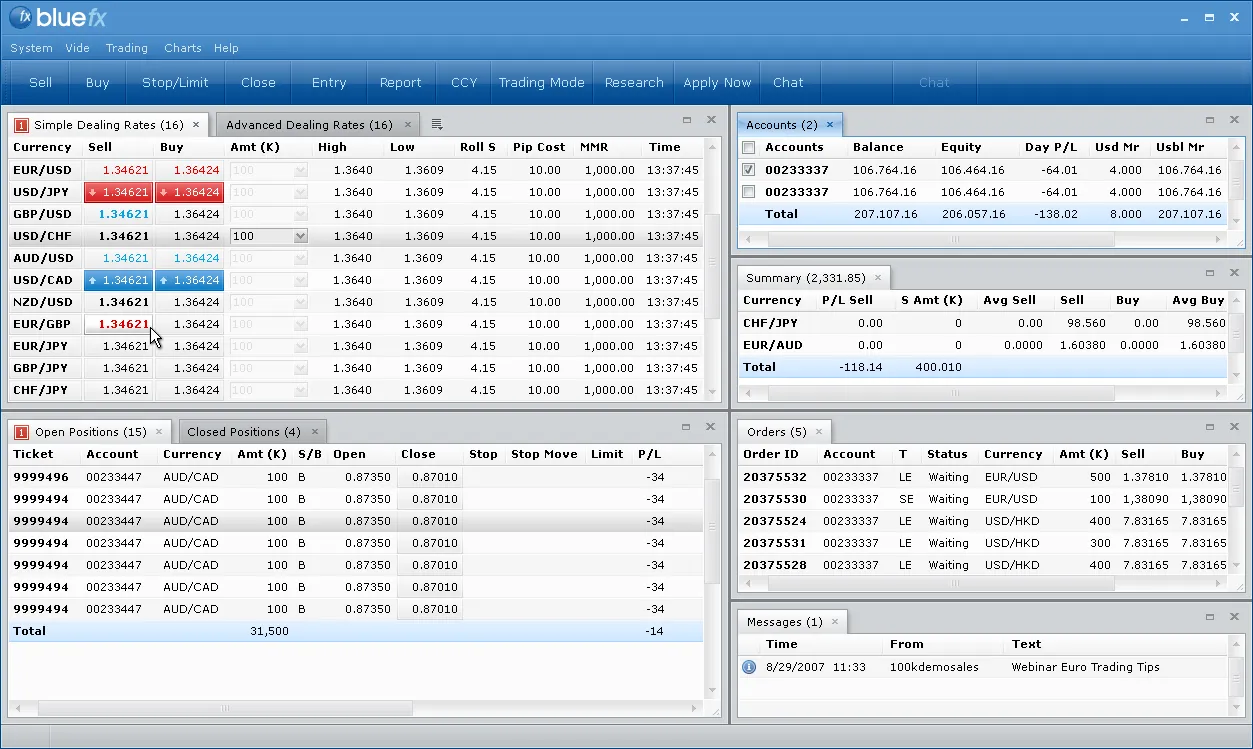Viewport: 1253px width, 749px height.
Task: Click the Stop/Limit toolbar button
Action: coord(175,83)
